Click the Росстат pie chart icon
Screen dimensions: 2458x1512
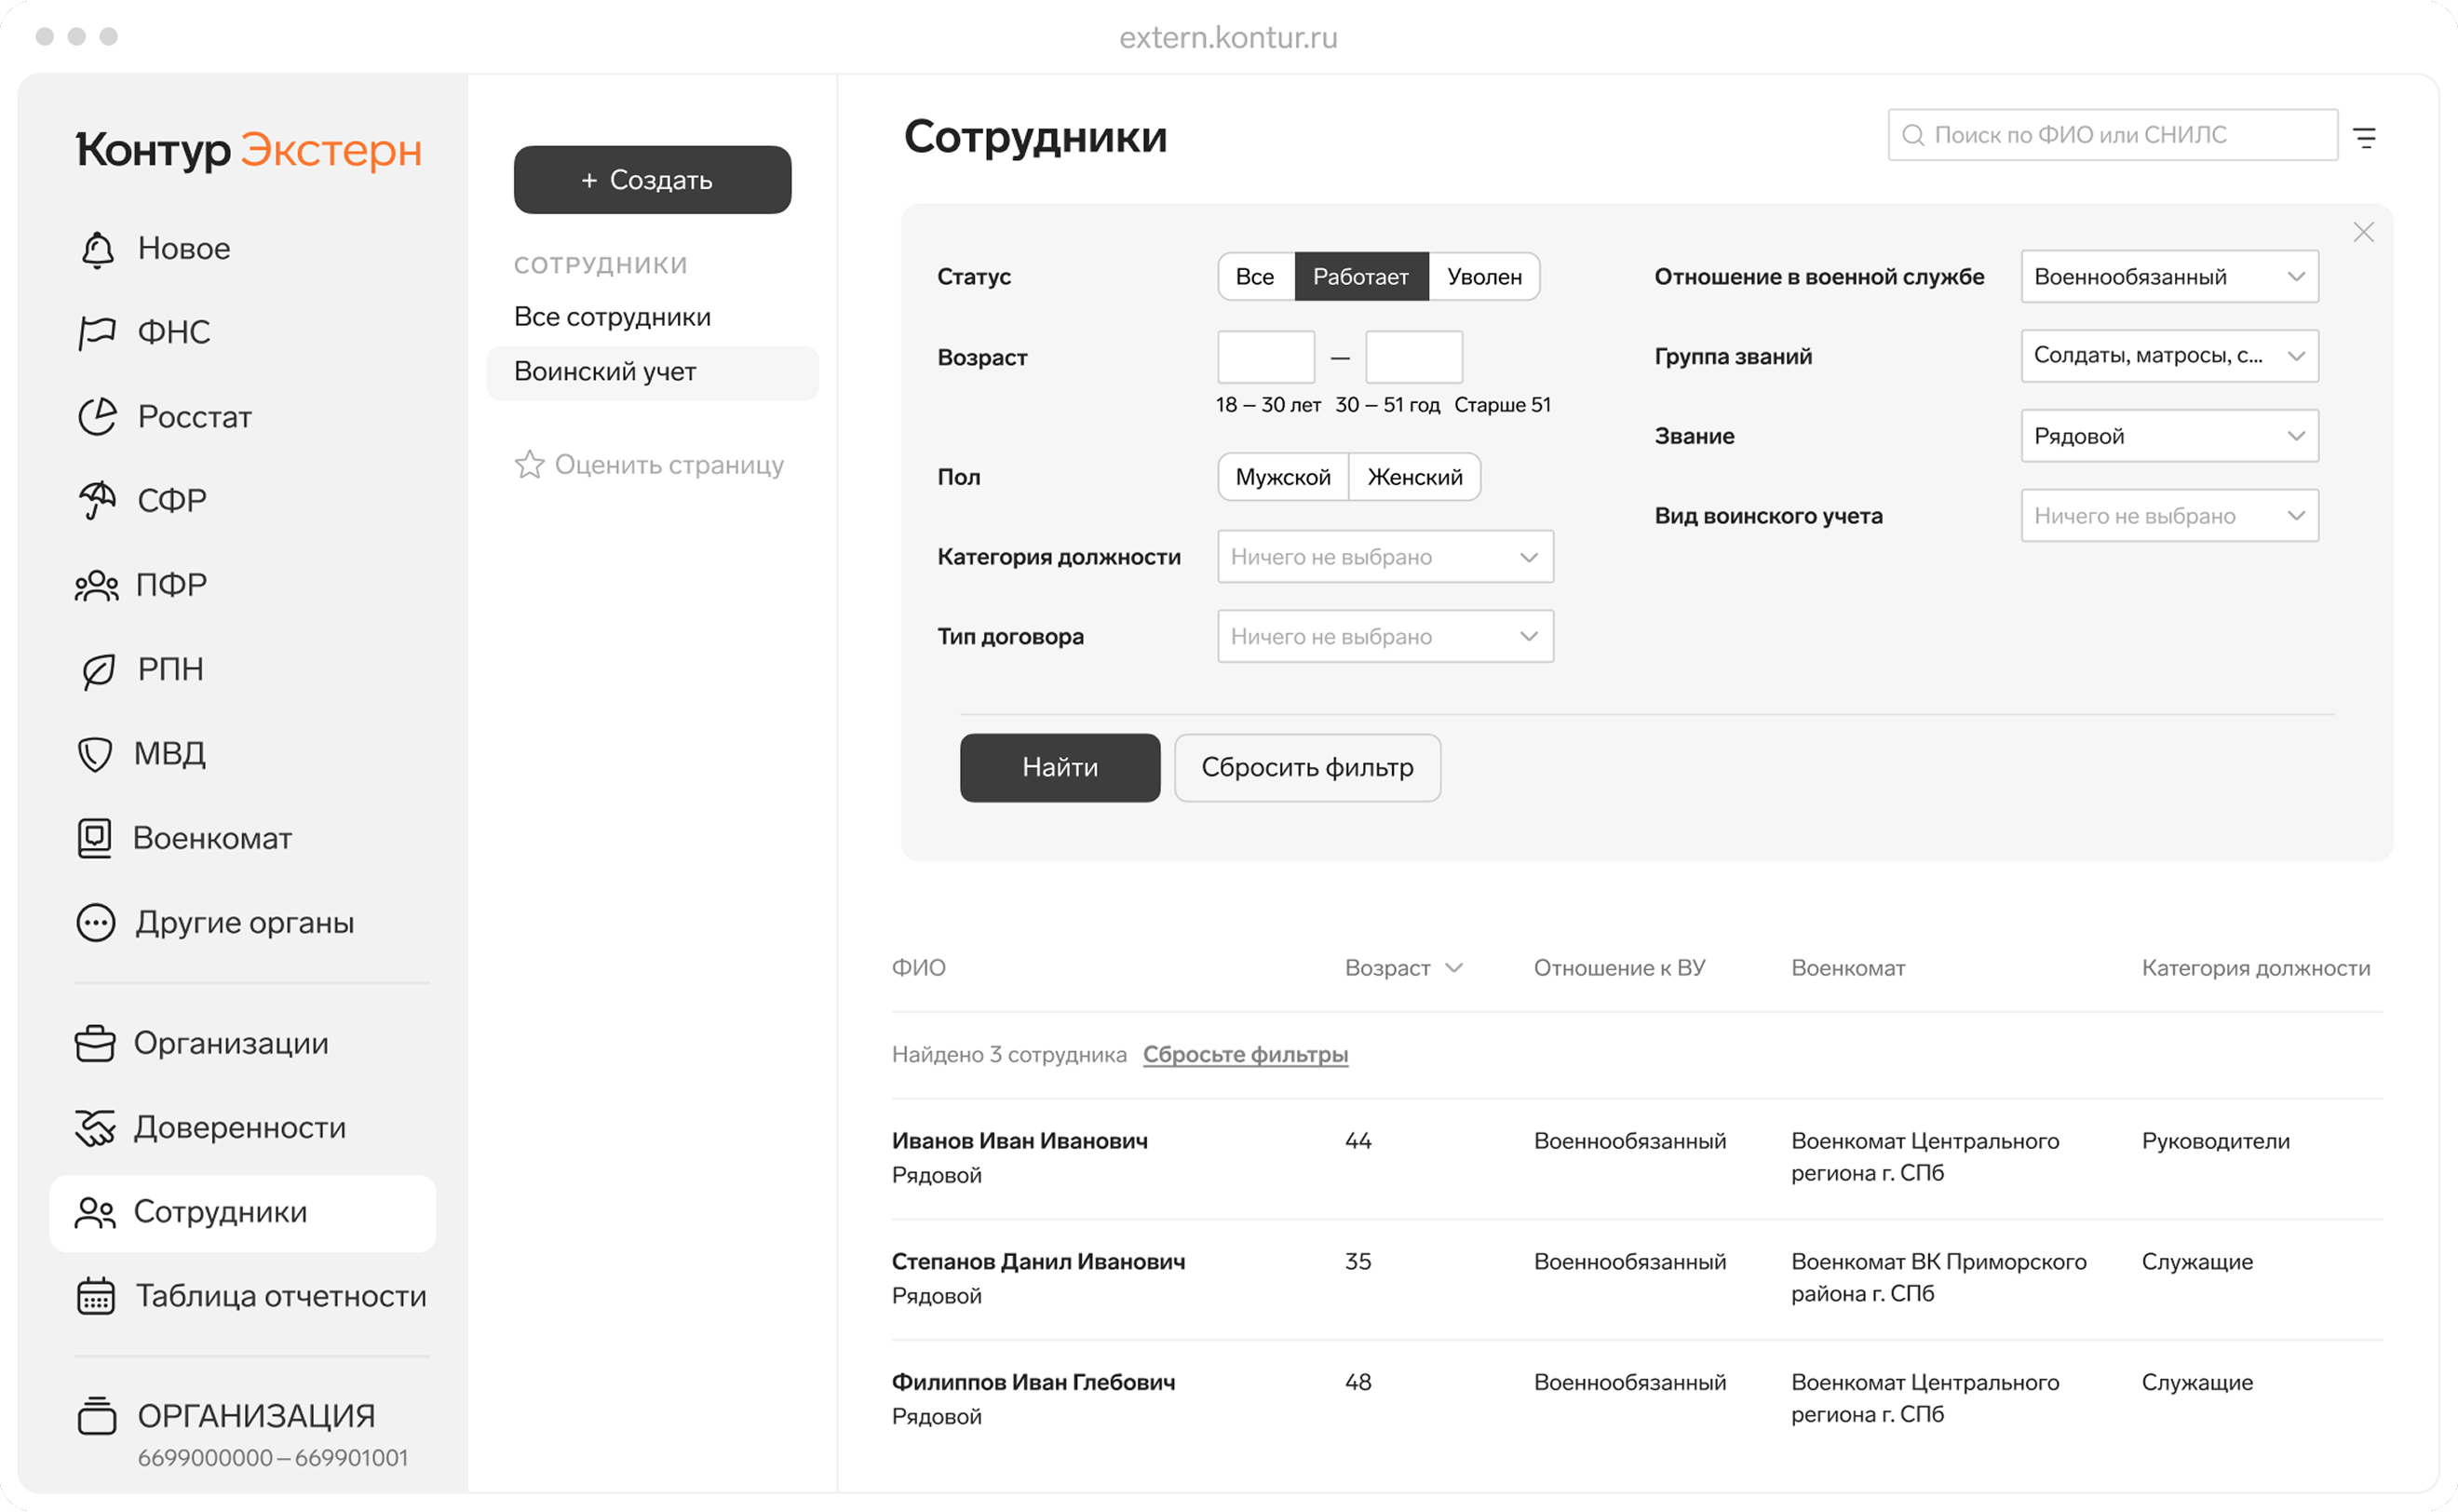click(x=97, y=416)
